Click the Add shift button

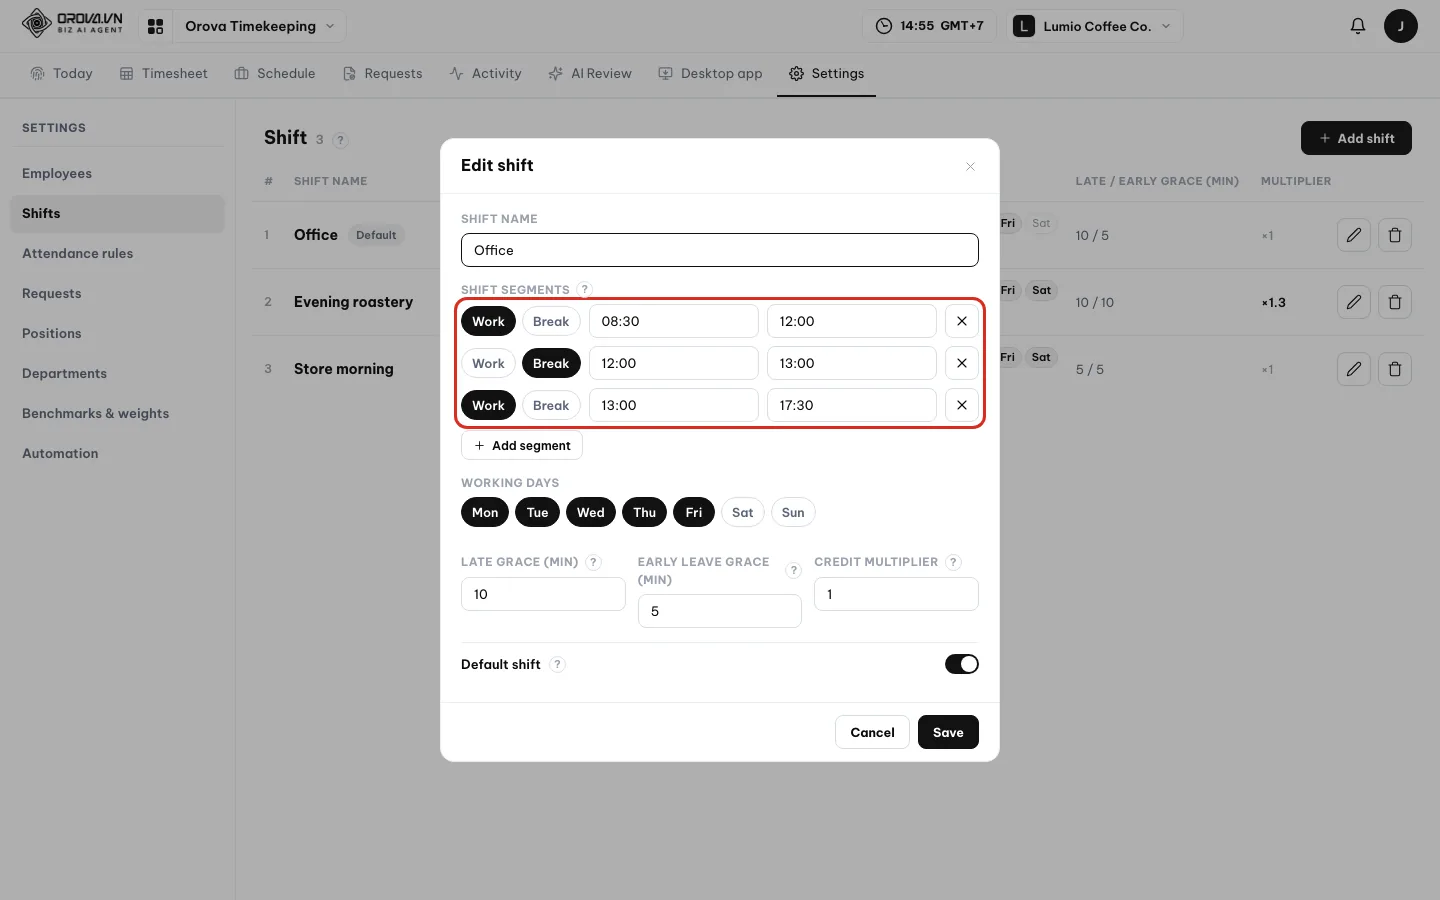(1356, 138)
